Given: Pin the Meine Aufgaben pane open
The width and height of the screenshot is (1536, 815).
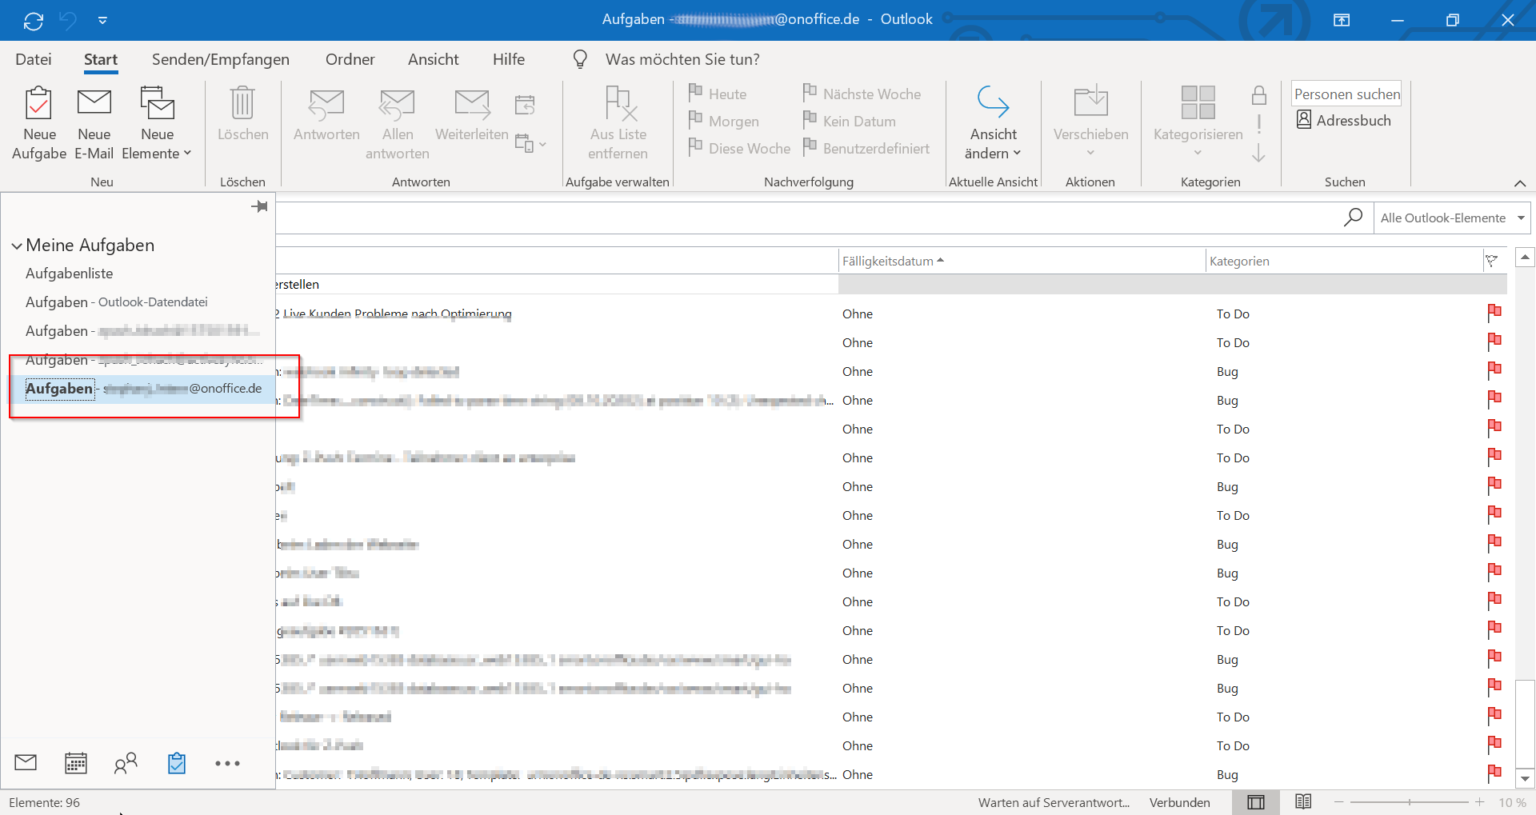Looking at the screenshot, I should point(259,206).
